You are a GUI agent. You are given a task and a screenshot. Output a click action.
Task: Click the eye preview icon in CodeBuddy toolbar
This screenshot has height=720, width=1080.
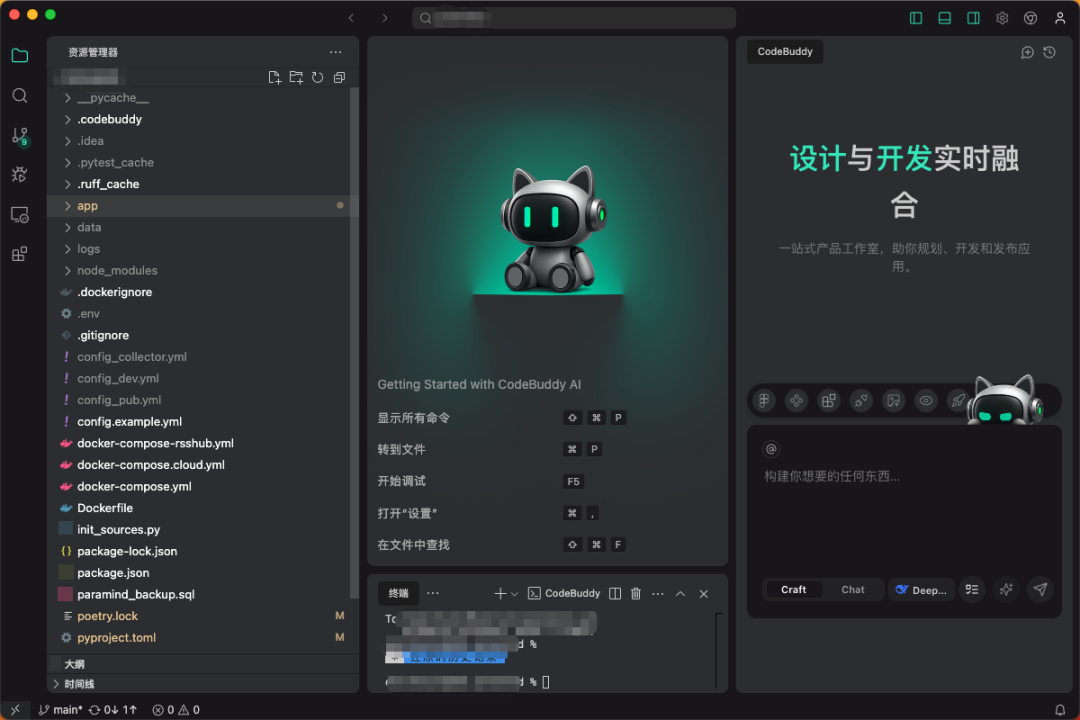(926, 400)
